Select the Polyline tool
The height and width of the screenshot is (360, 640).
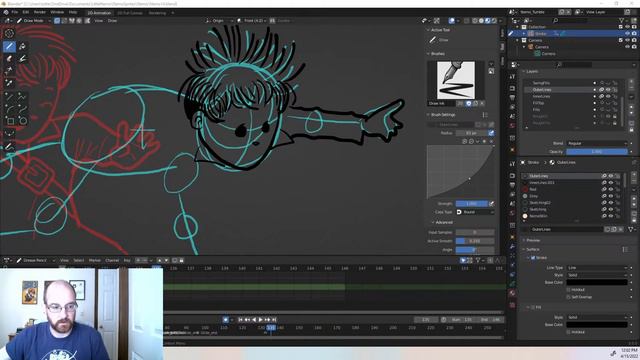(22, 97)
